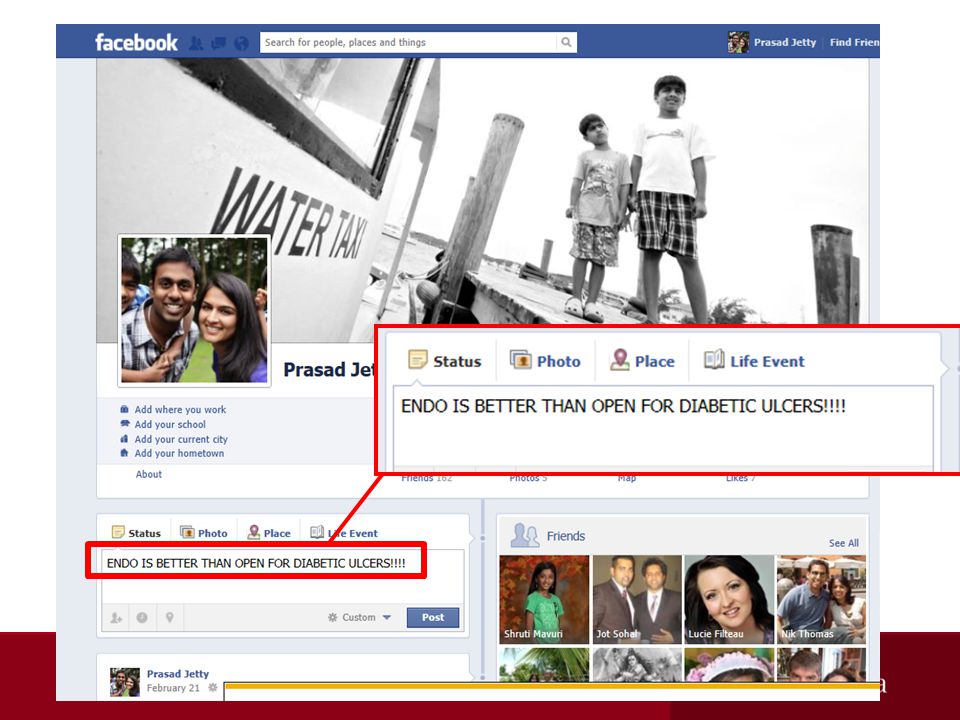Open Nik Thomas friend thumbnail
Screen dimensions: 960x720
[x=822, y=599]
